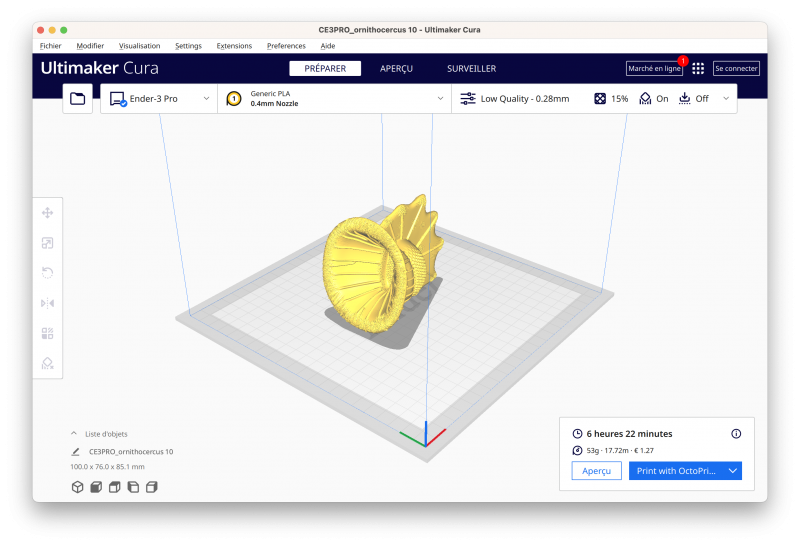Select the Scale tool in left toolbar
The height and width of the screenshot is (545, 800).
pos(47,243)
